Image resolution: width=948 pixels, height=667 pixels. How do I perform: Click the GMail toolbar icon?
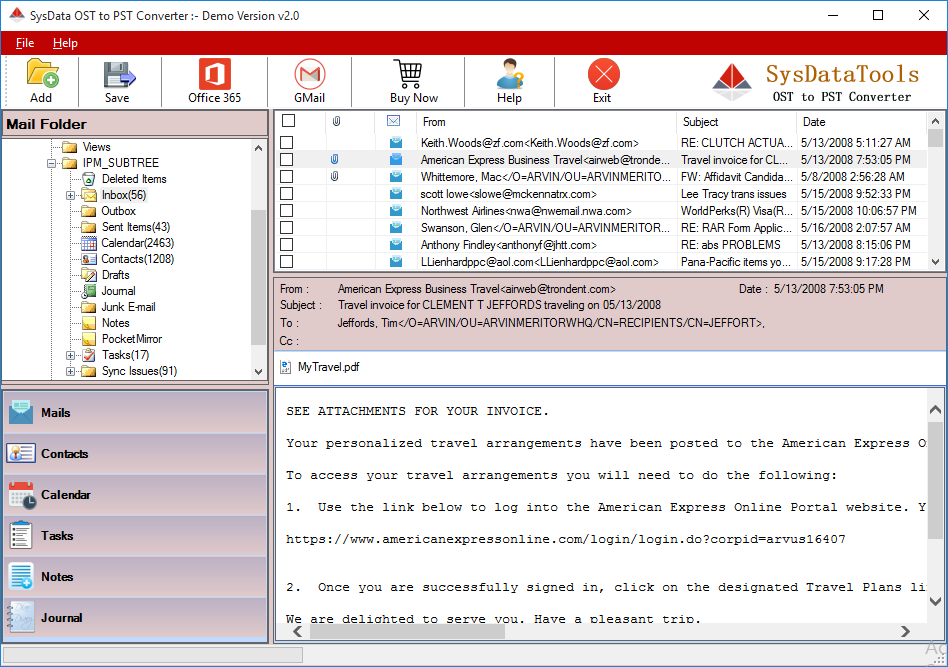pos(310,74)
